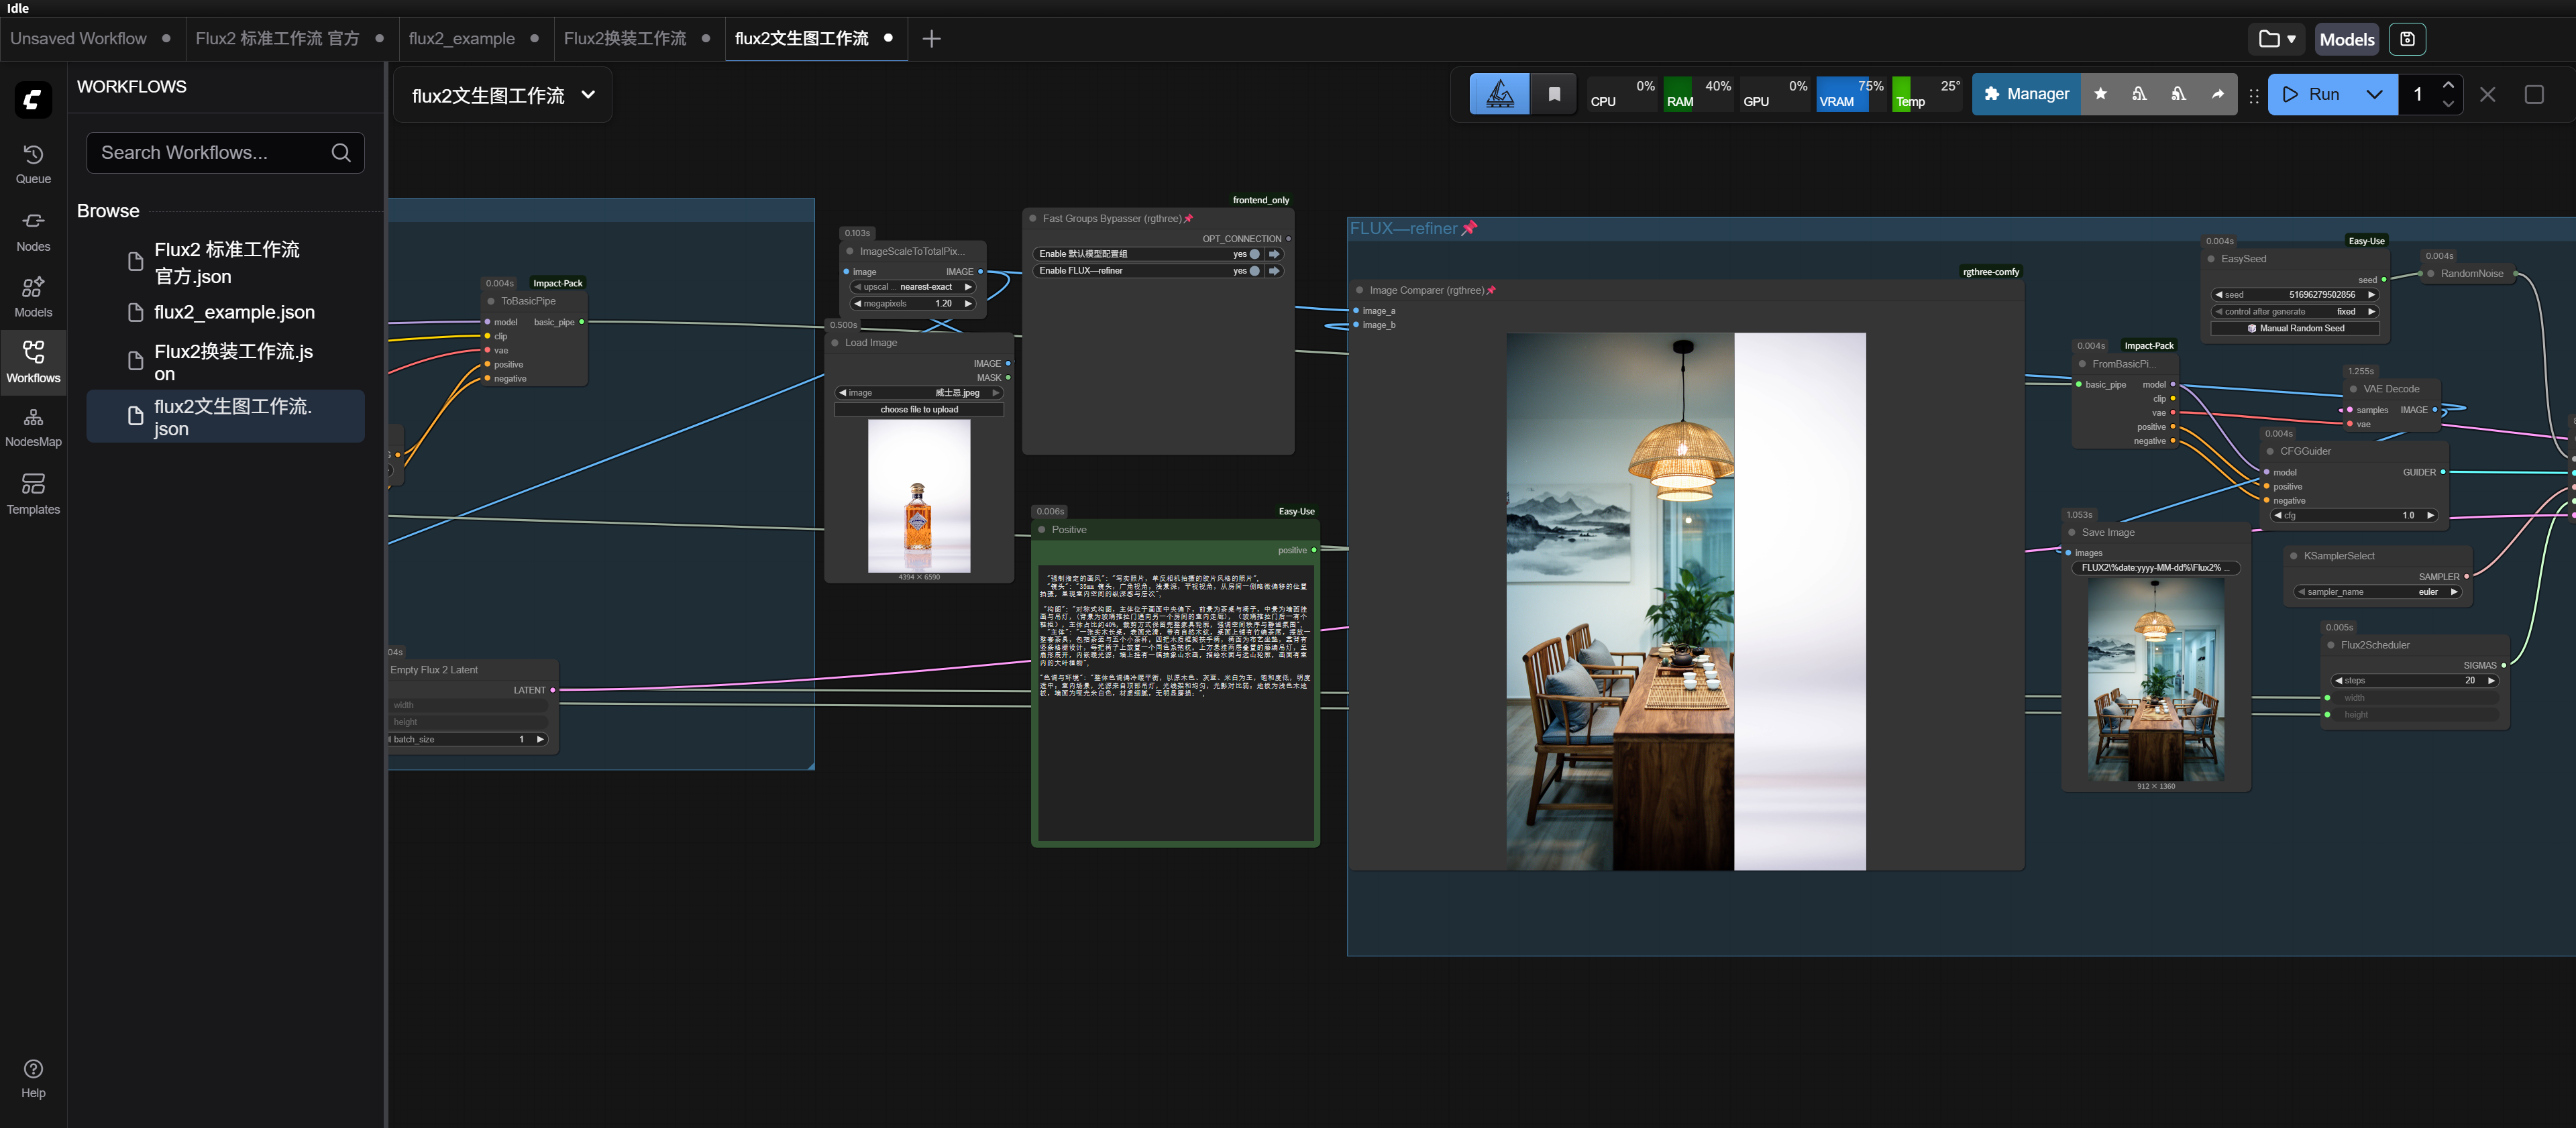Toggle the 默认模型配置组 enable switch
Screen dimensions: 2576x1128
pos(1257,254)
